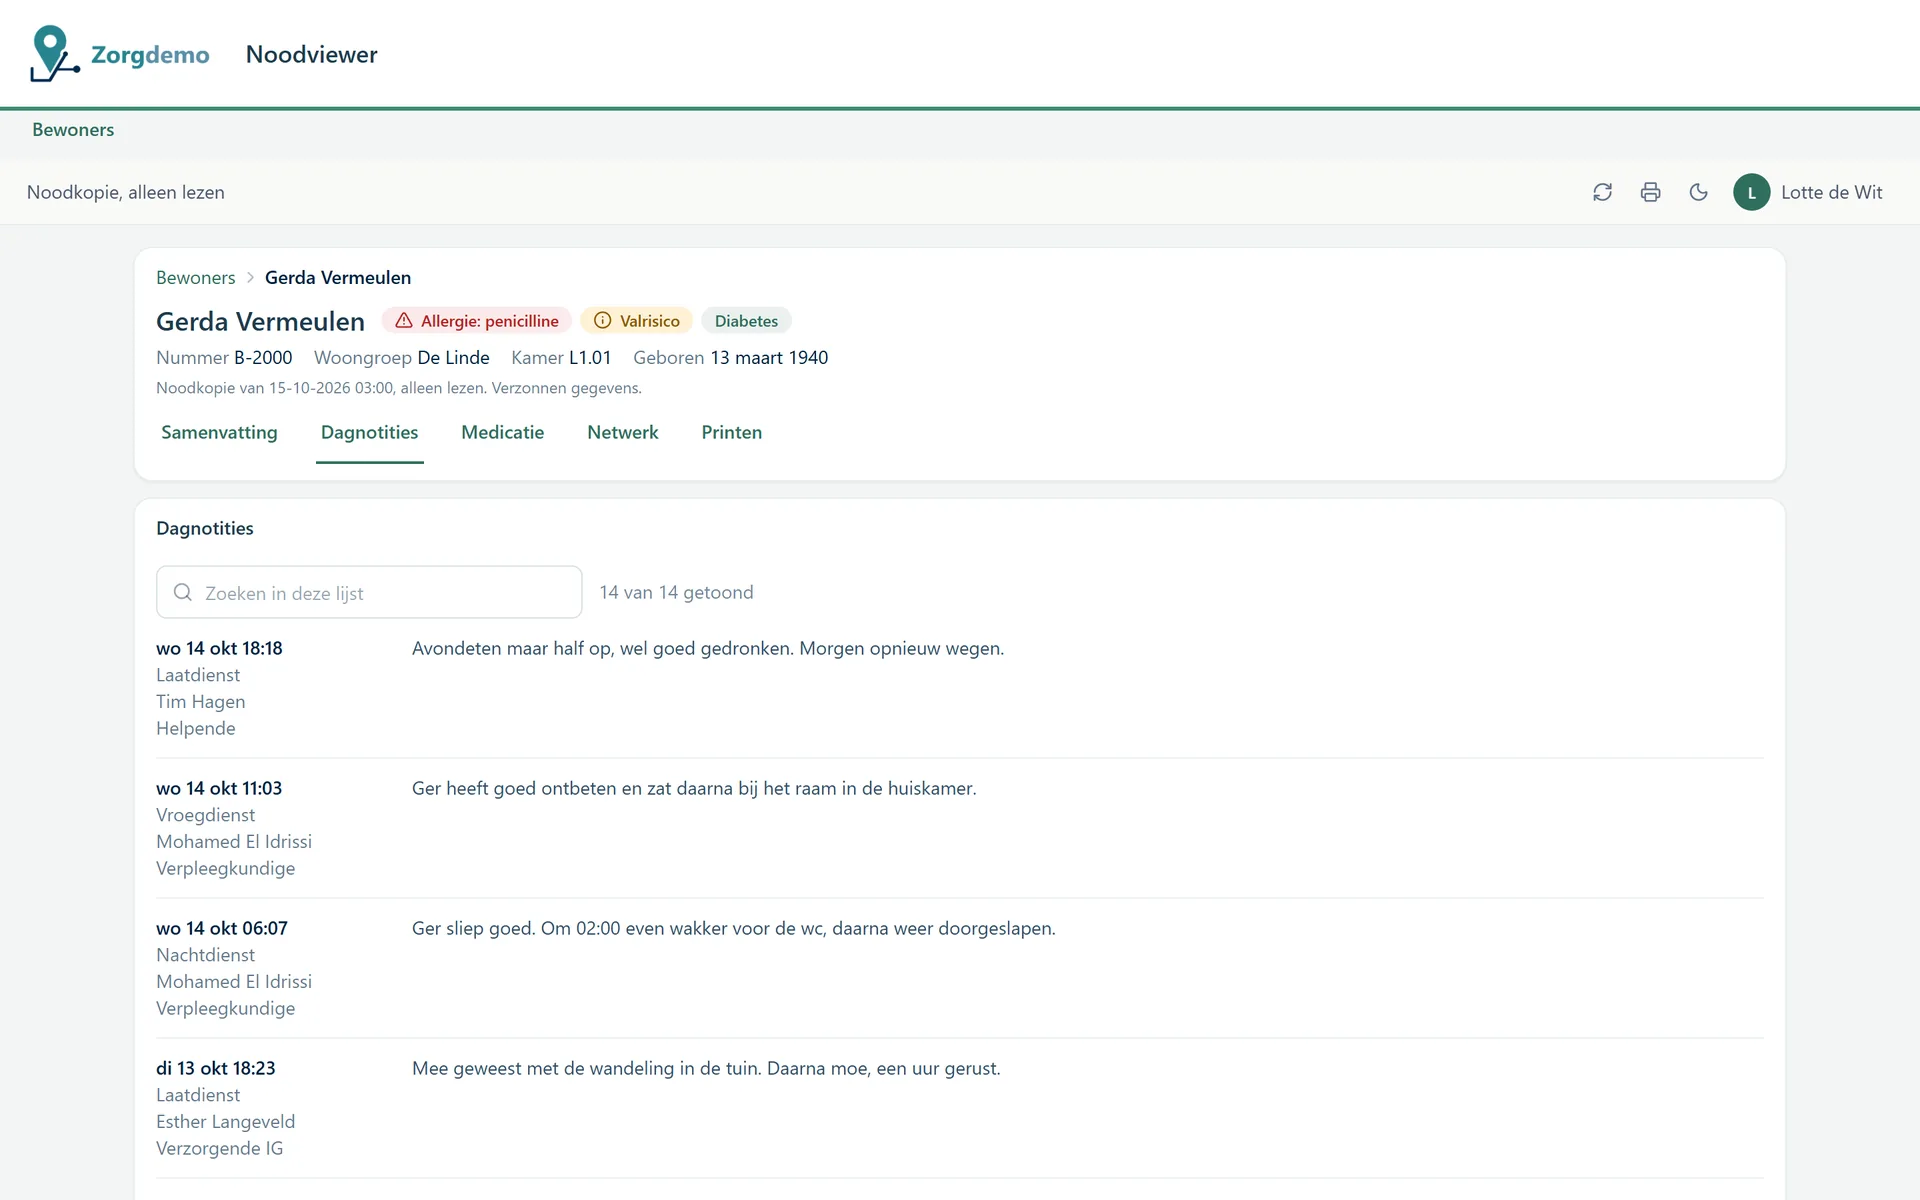Click the Diabetes badge
The height and width of the screenshot is (1200, 1920).
tap(746, 321)
